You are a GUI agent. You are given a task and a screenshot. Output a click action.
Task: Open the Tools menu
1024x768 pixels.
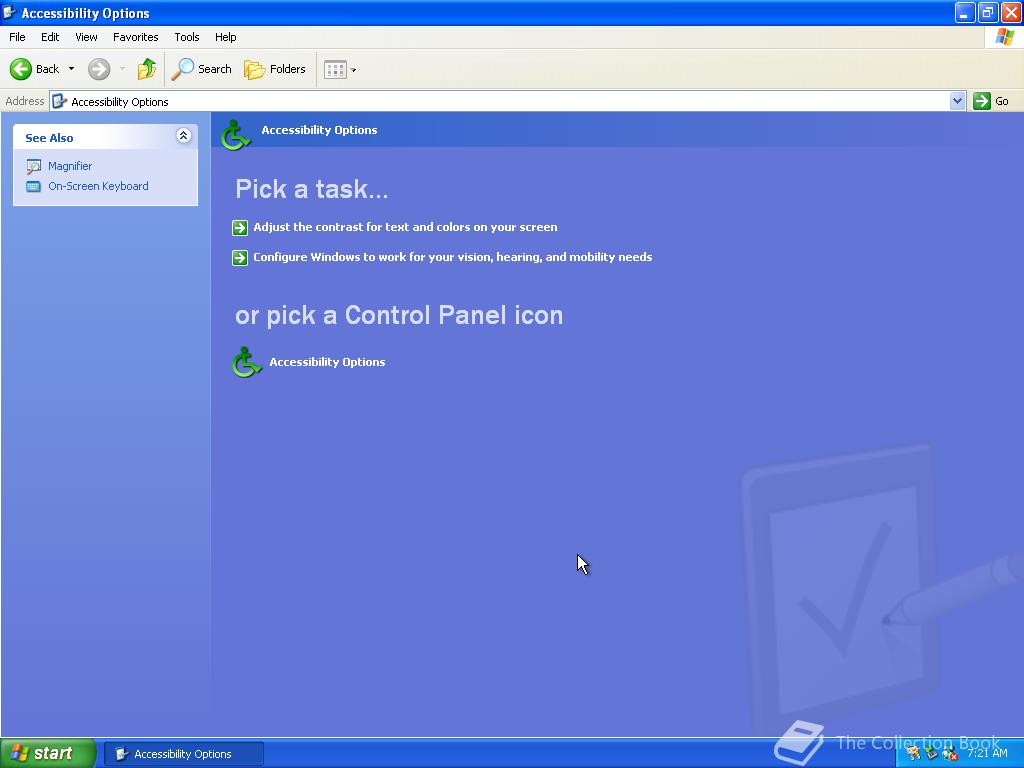point(187,37)
